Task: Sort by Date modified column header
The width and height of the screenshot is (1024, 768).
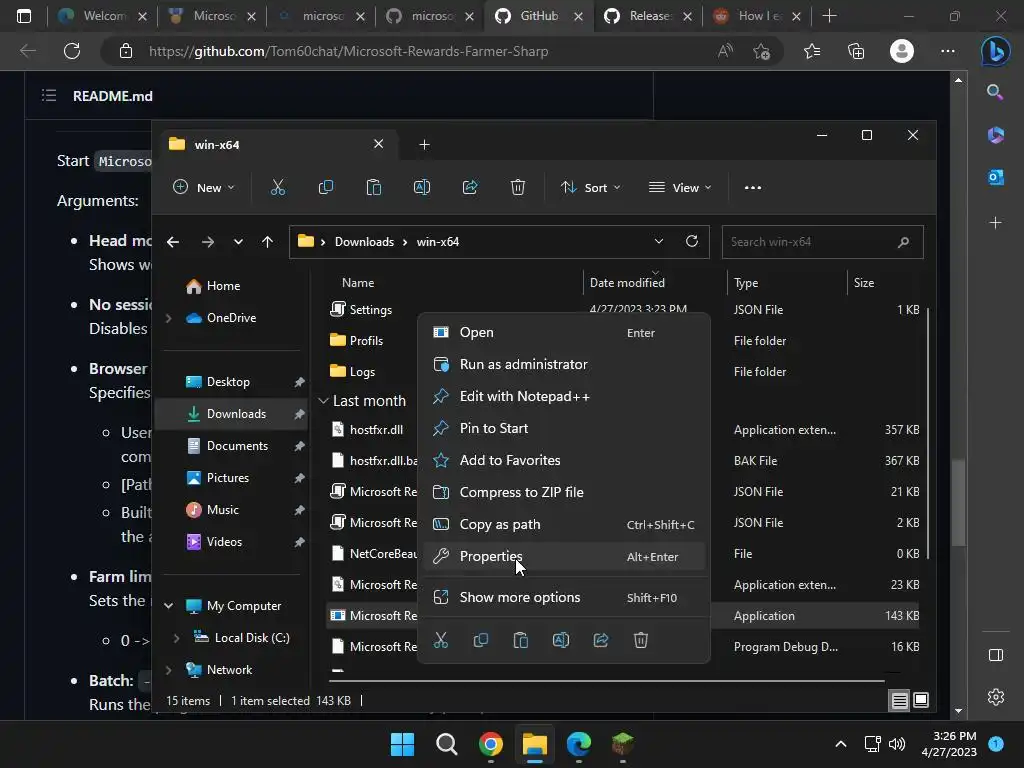Action: pyautogui.click(x=627, y=283)
